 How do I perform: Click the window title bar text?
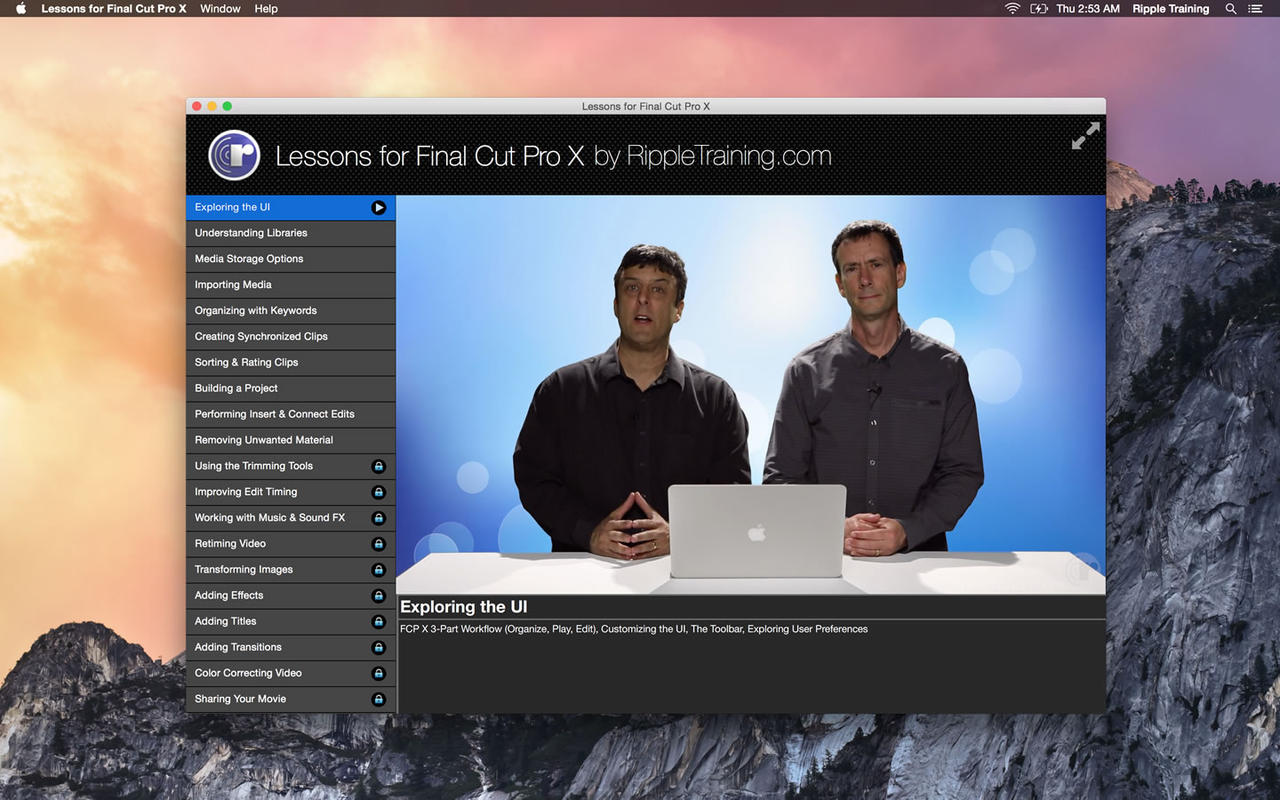(646, 106)
